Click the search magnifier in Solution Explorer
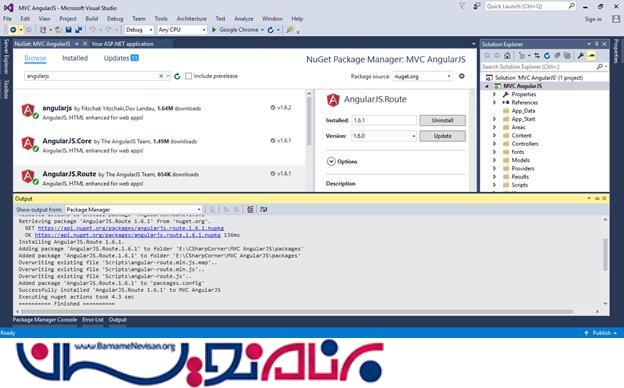 tap(600, 67)
